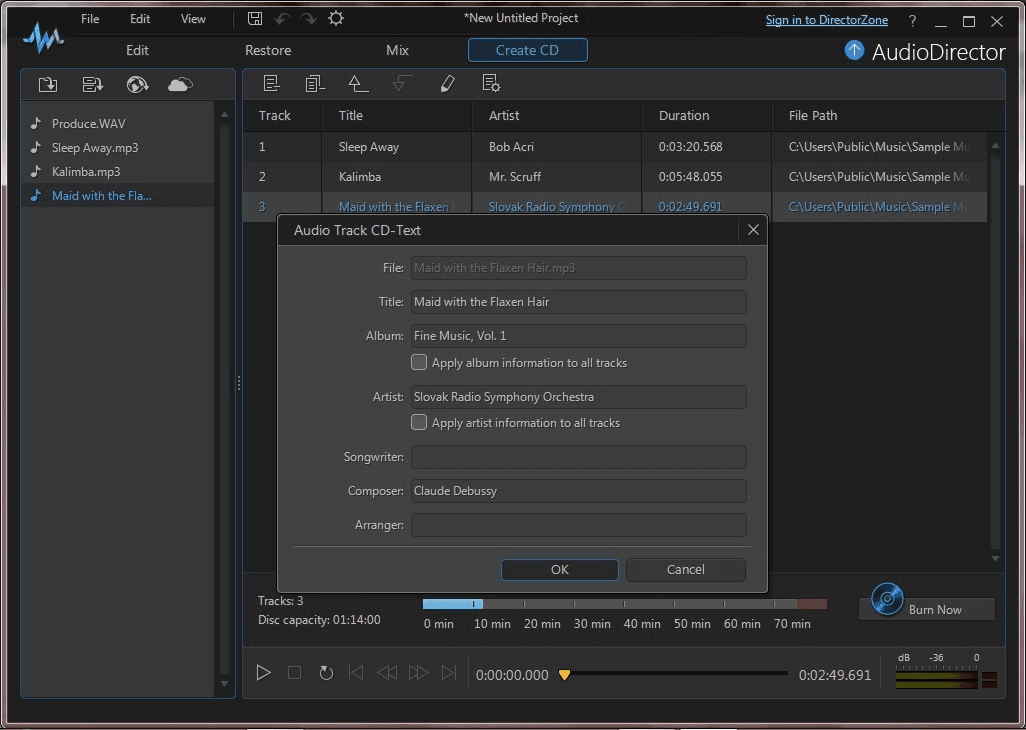Enable Apply artist information to all tracks
The width and height of the screenshot is (1026, 730).
[419, 423]
